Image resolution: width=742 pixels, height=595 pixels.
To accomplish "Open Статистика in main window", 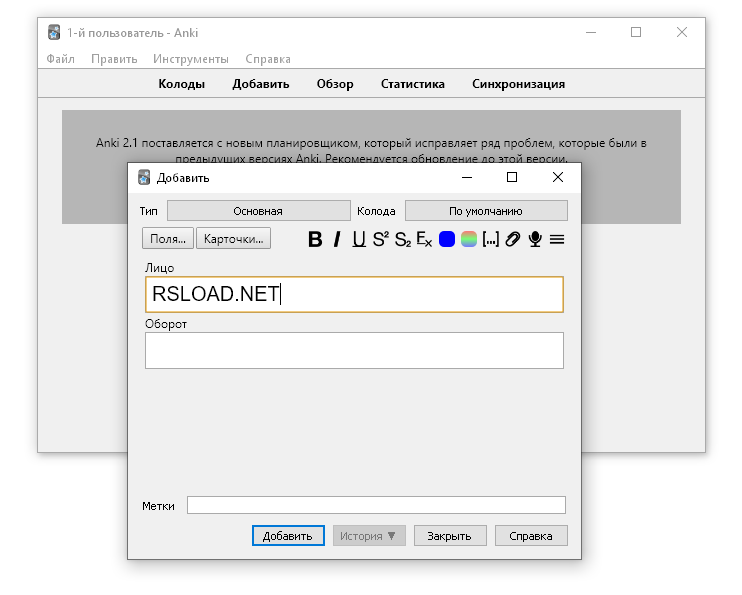I will click(x=413, y=84).
